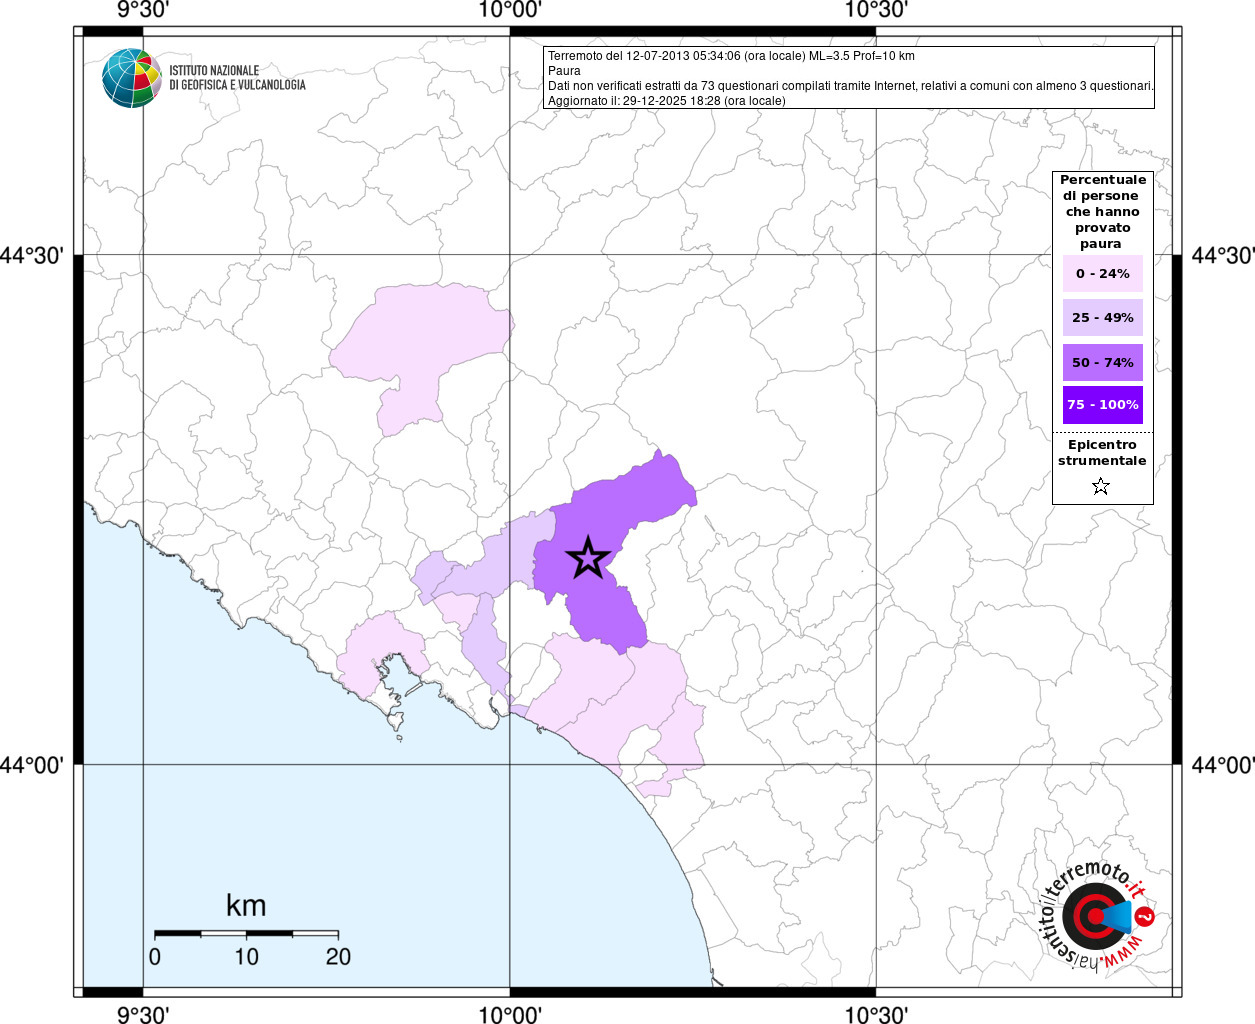Image resolution: width=1255 pixels, height=1024 pixels.
Task: Click the top 10°30' longitude label
Action: [876, 10]
